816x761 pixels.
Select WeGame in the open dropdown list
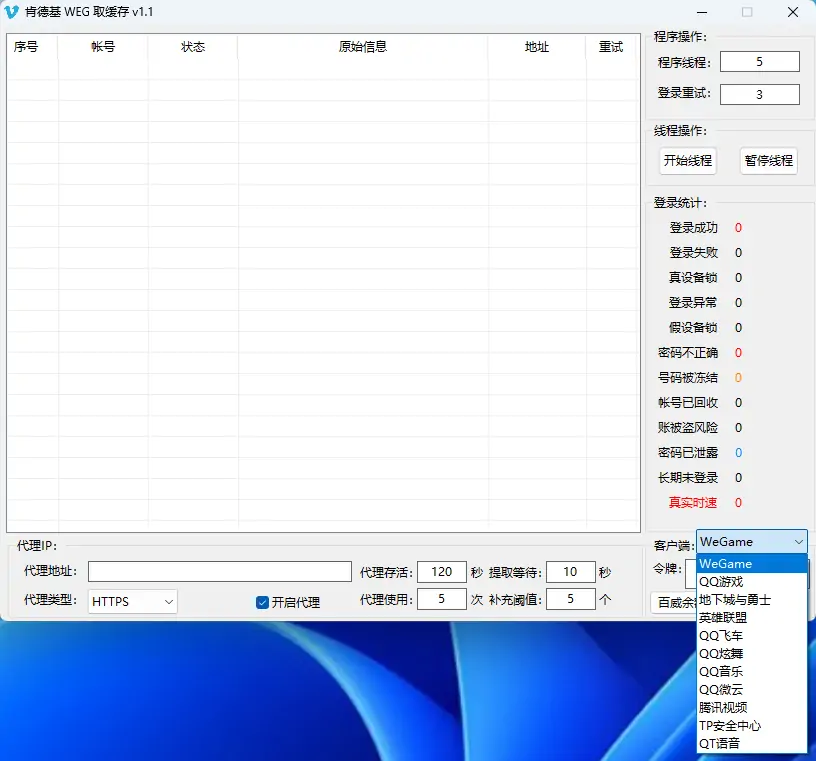tap(751, 564)
